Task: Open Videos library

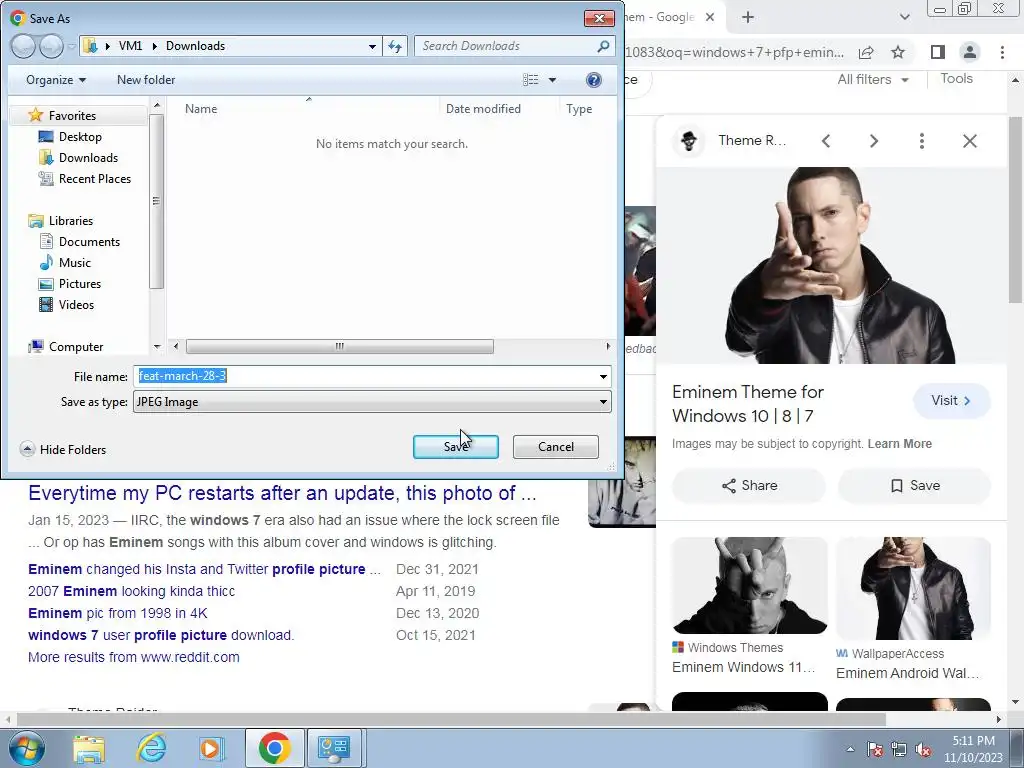Action: click(x=76, y=304)
